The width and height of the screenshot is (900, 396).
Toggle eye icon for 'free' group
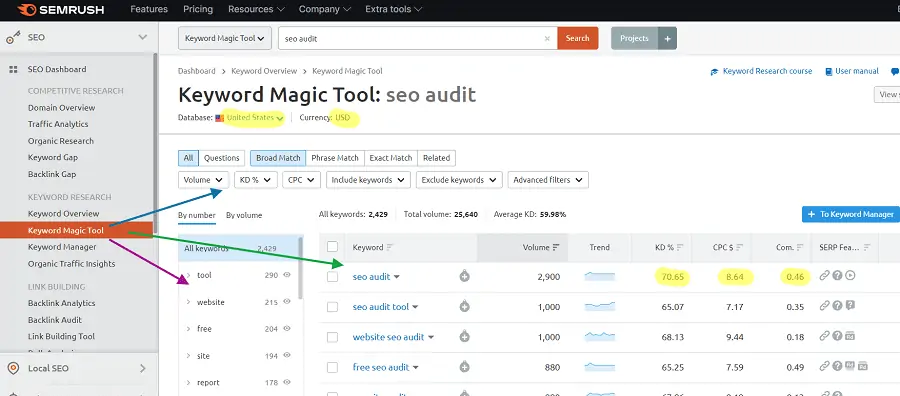point(288,329)
